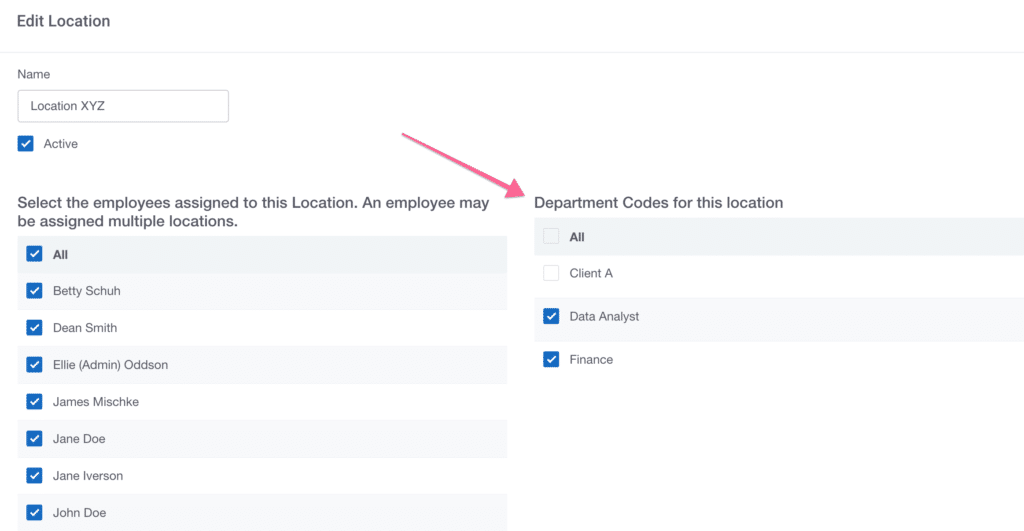
Task: Click the Client A label text
Action: (x=591, y=273)
